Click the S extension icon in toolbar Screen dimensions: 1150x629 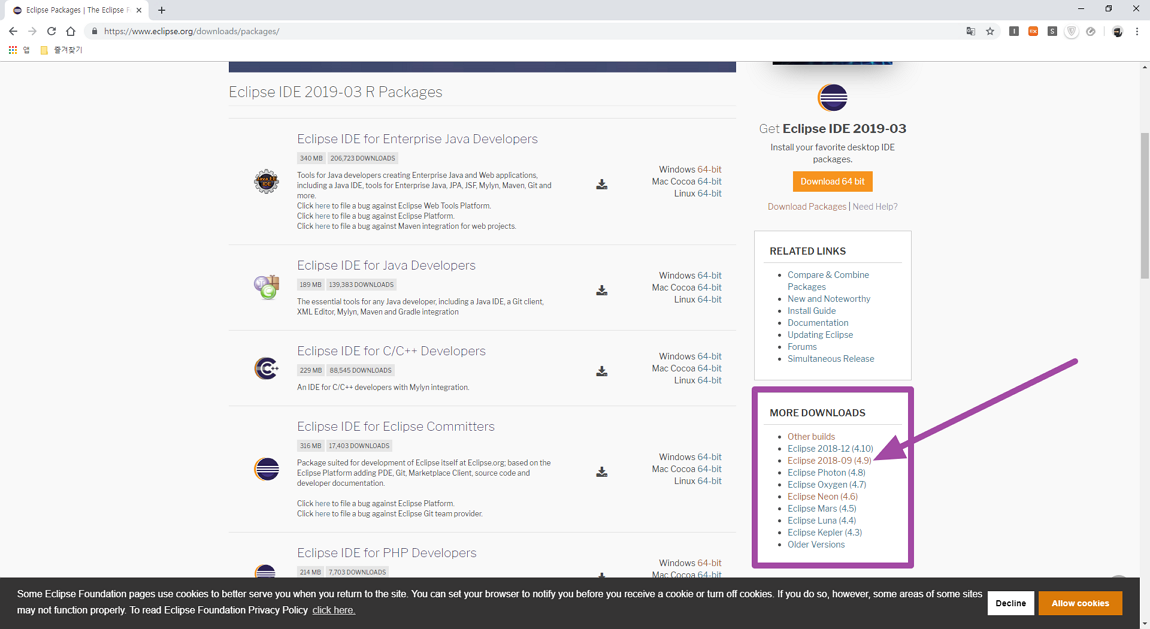coord(1052,32)
